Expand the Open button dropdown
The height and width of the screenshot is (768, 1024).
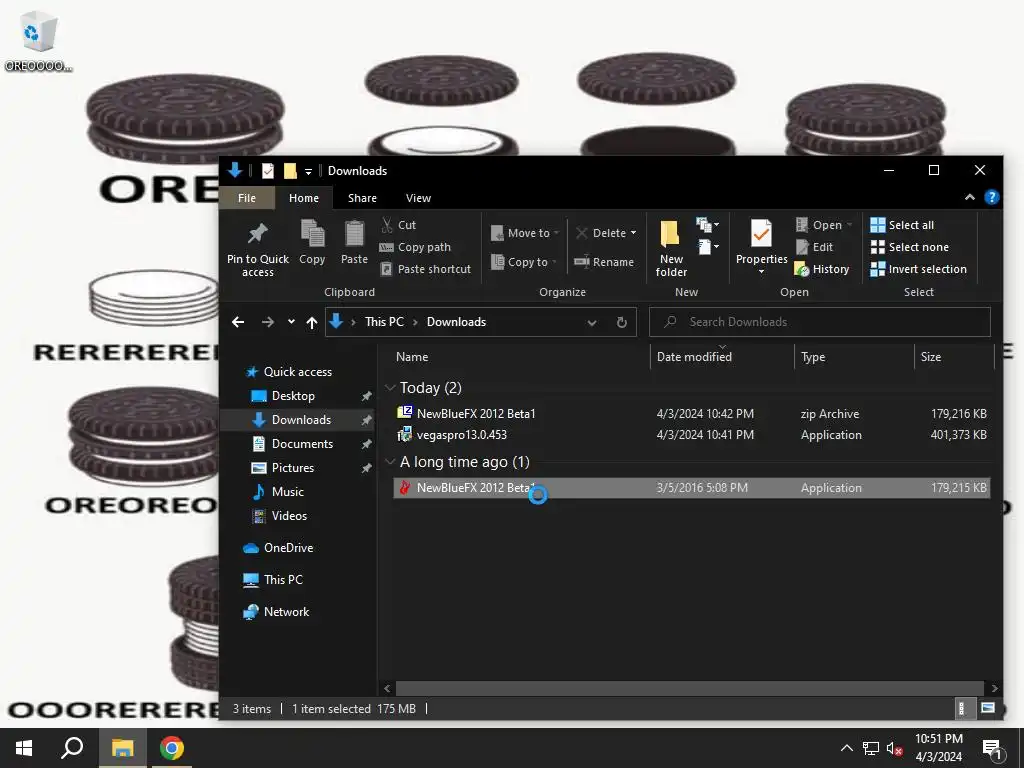click(x=849, y=225)
